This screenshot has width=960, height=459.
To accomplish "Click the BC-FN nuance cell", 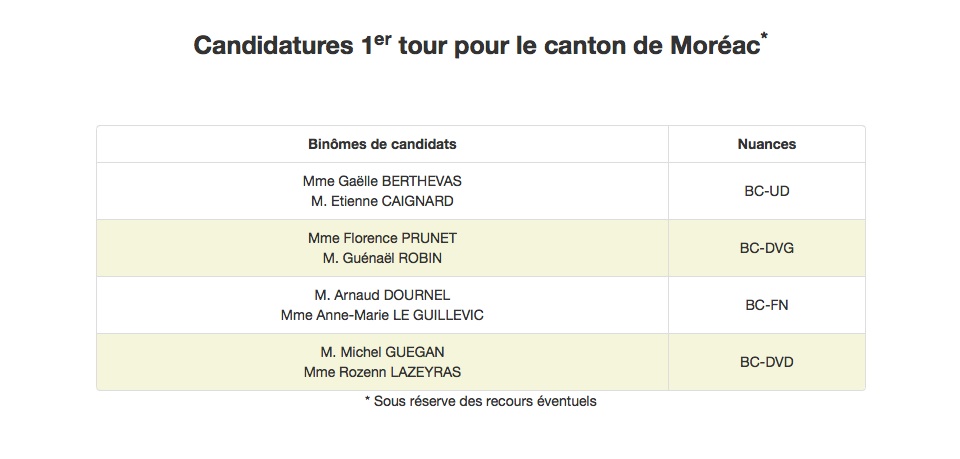I will coord(767,305).
